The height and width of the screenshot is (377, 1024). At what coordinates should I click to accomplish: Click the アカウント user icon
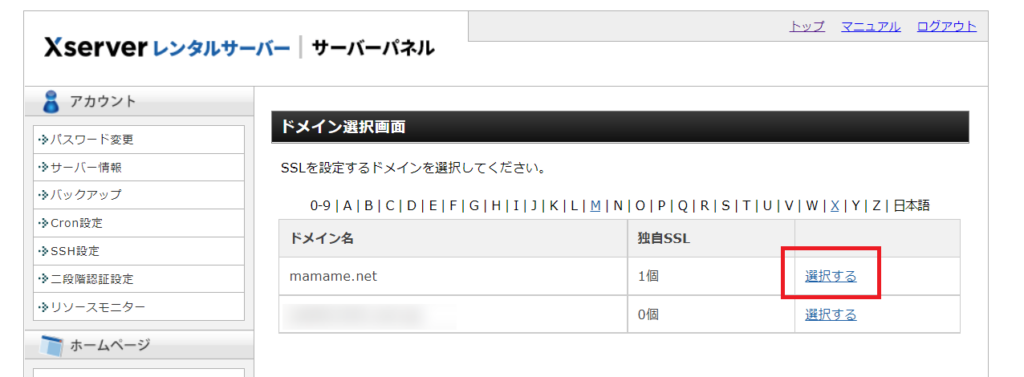point(50,101)
